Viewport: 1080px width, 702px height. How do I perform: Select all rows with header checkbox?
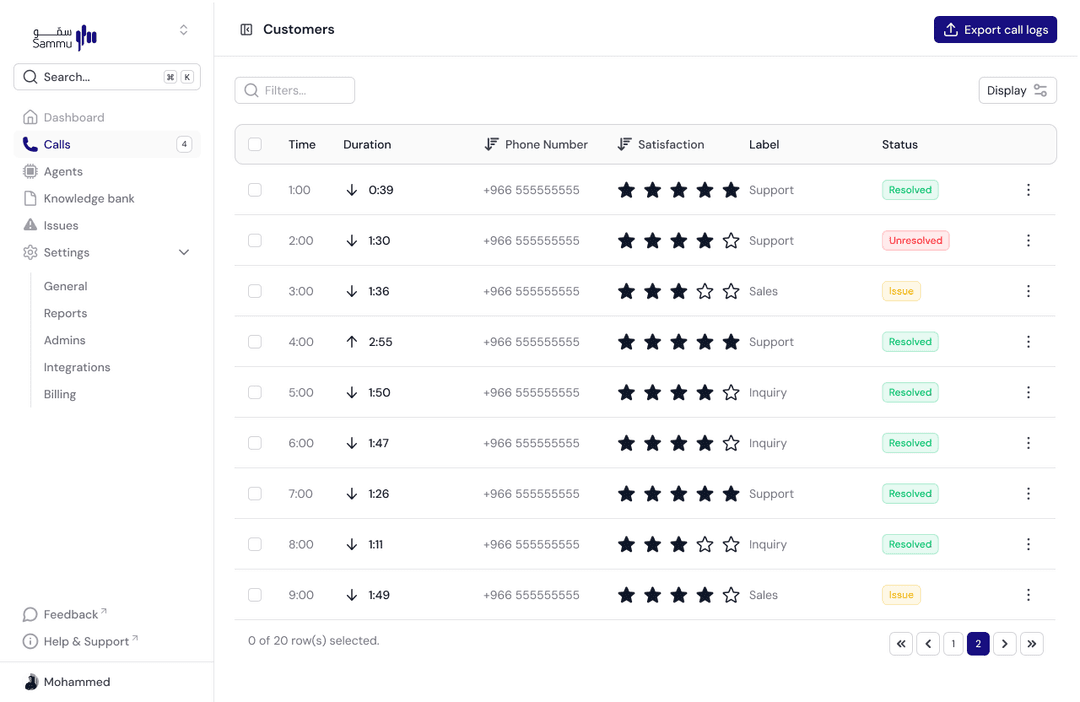click(x=255, y=144)
